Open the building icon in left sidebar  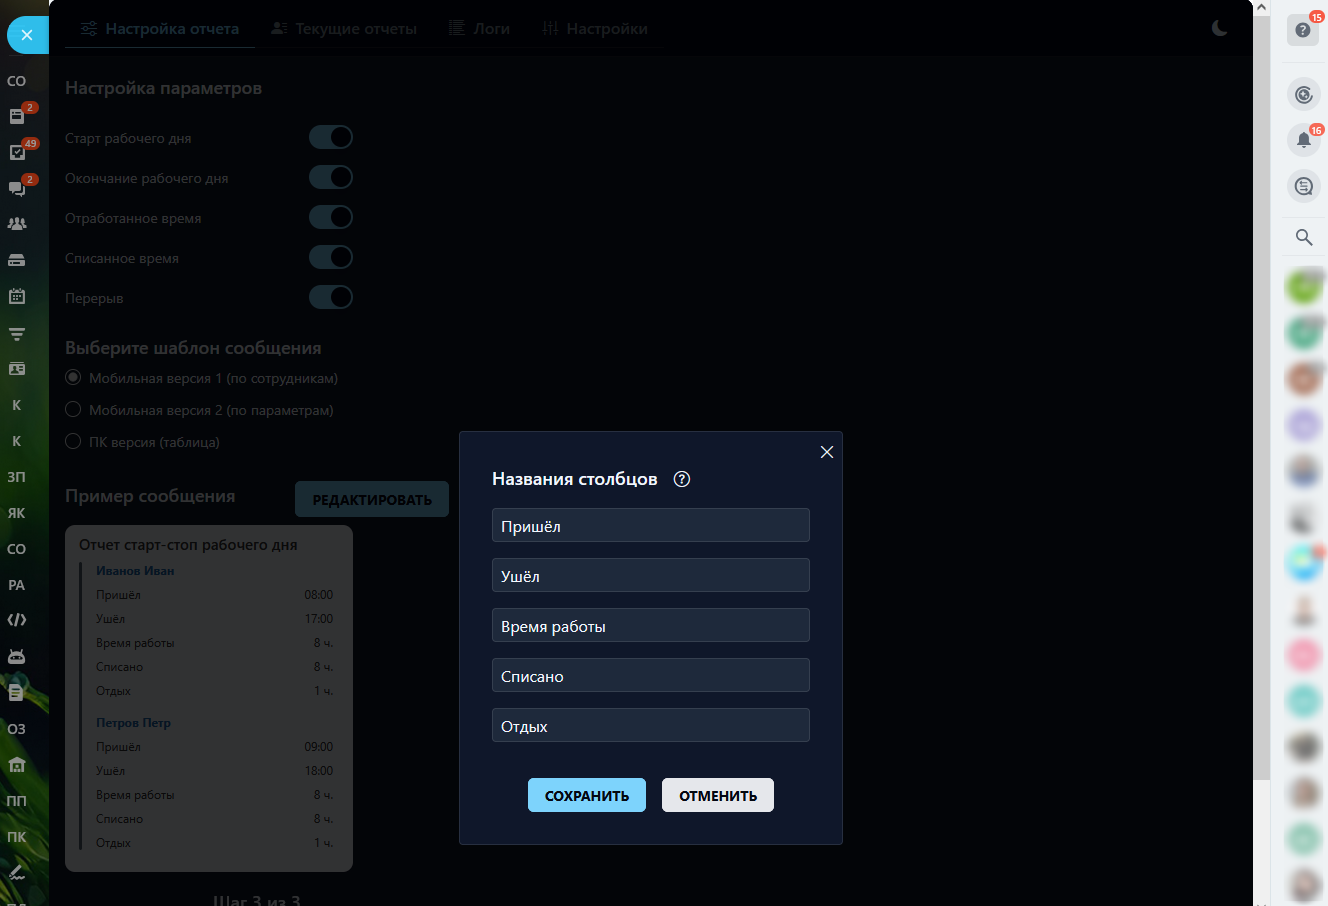(x=17, y=765)
